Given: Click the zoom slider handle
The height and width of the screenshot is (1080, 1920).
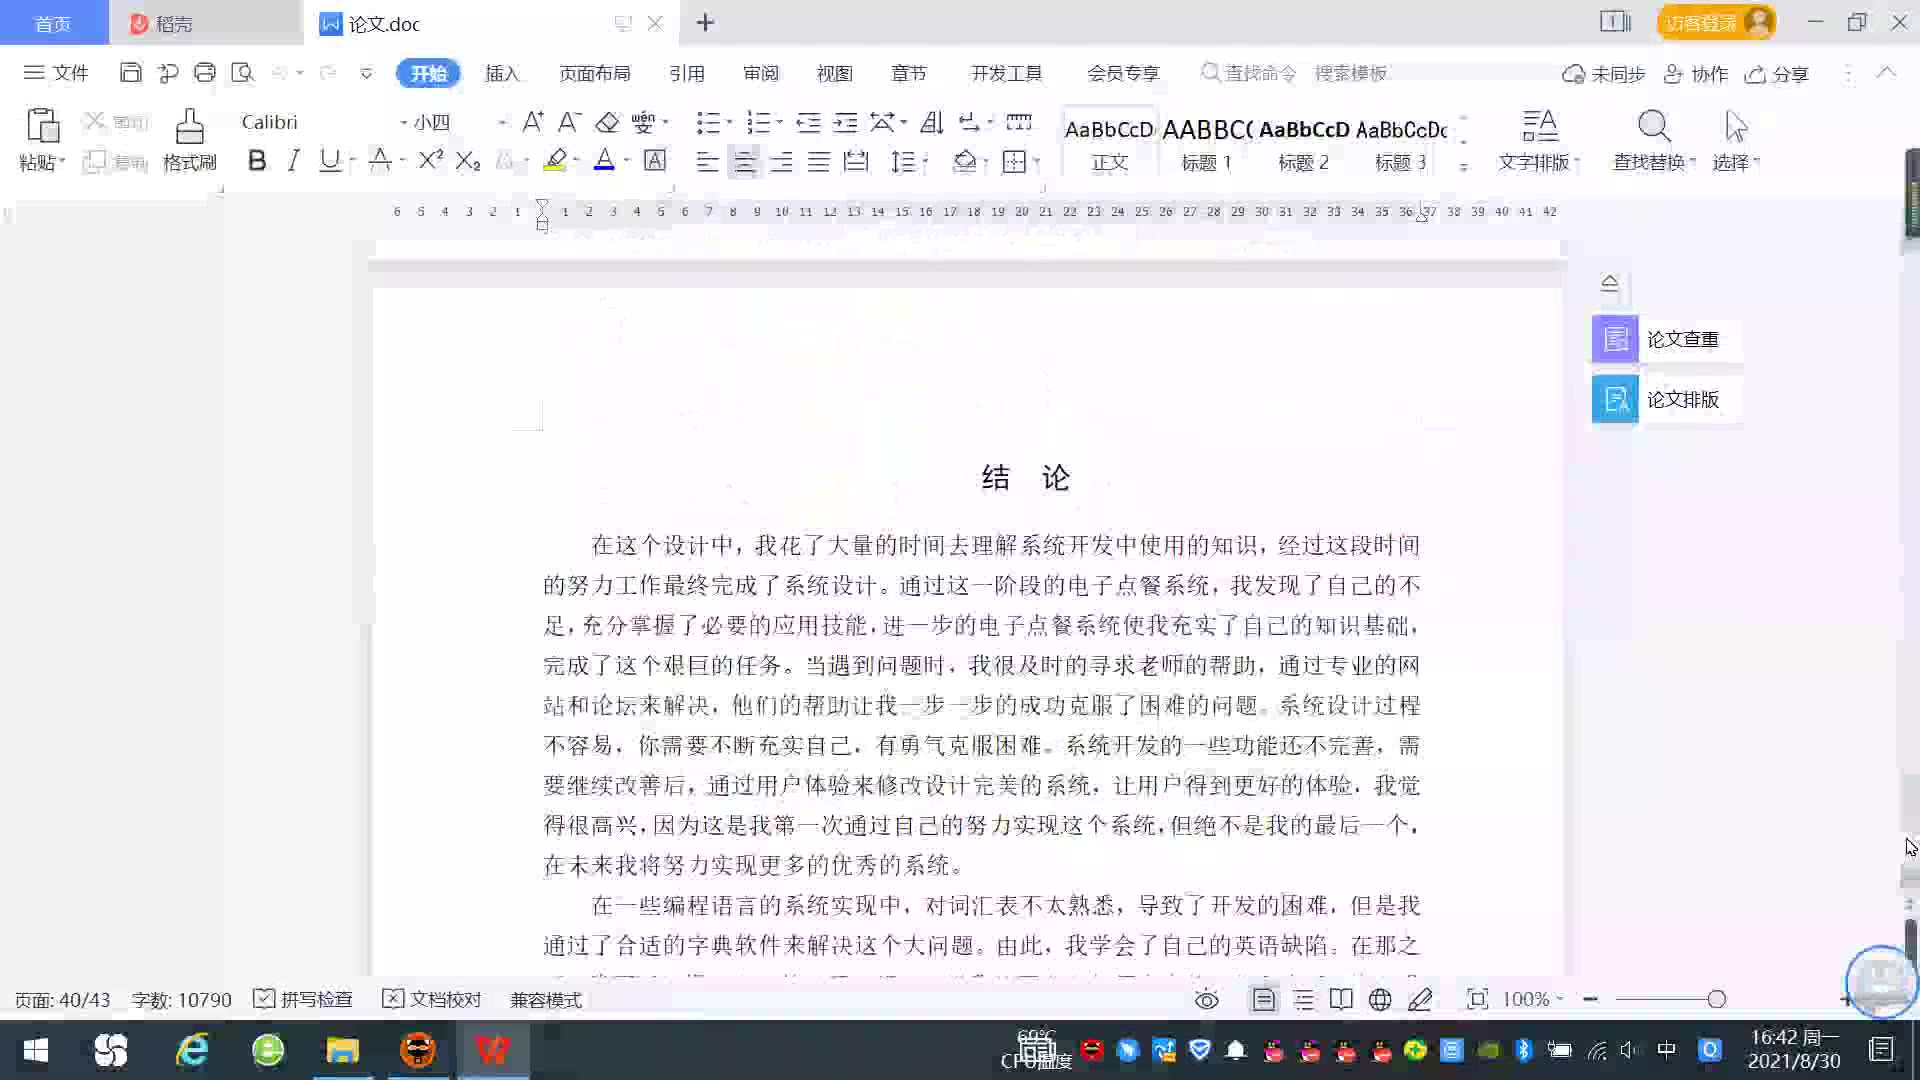Looking at the screenshot, I should [x=1717, y=999].
